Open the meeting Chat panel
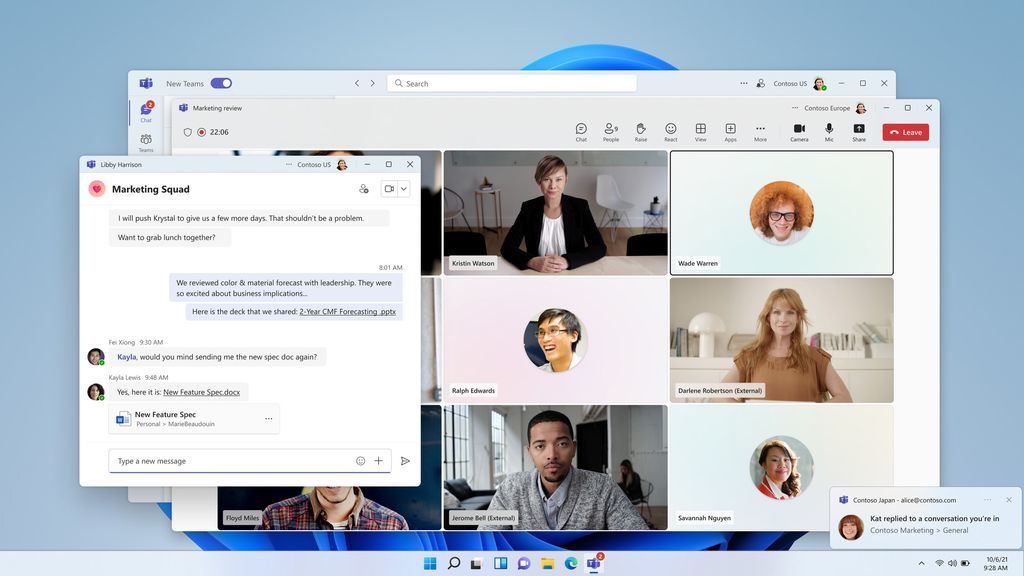Viewport: 1024px width, 576px height. click(581, 131)
